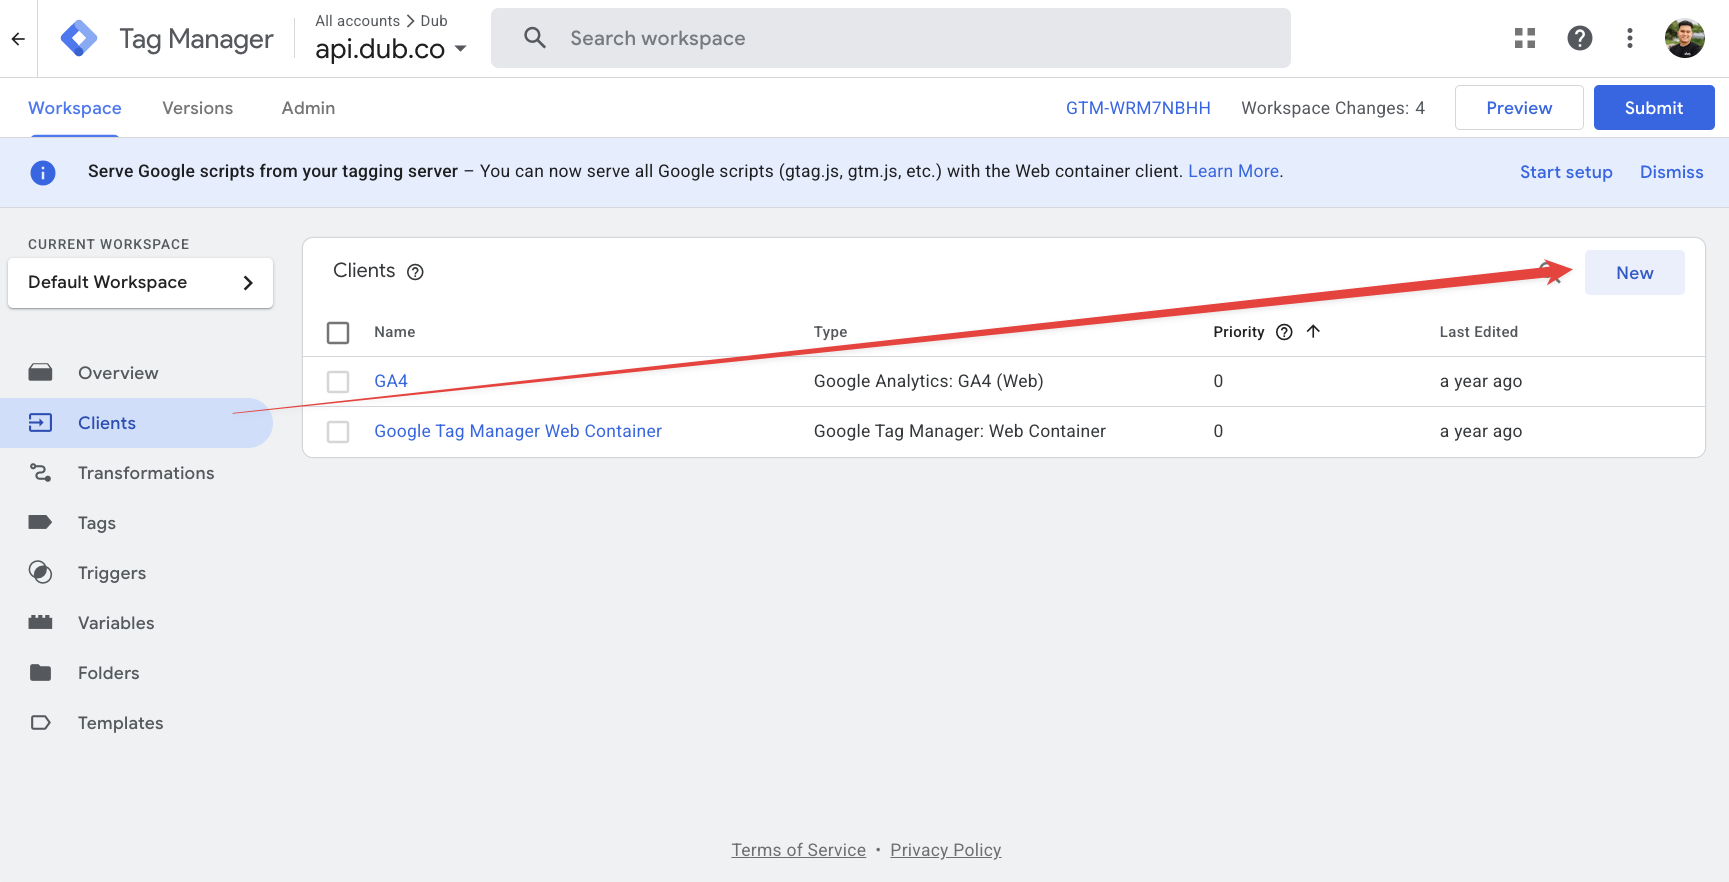1729x882 pixels.
Task: Open Folders in the sidebar
Action: coord(109,673)
